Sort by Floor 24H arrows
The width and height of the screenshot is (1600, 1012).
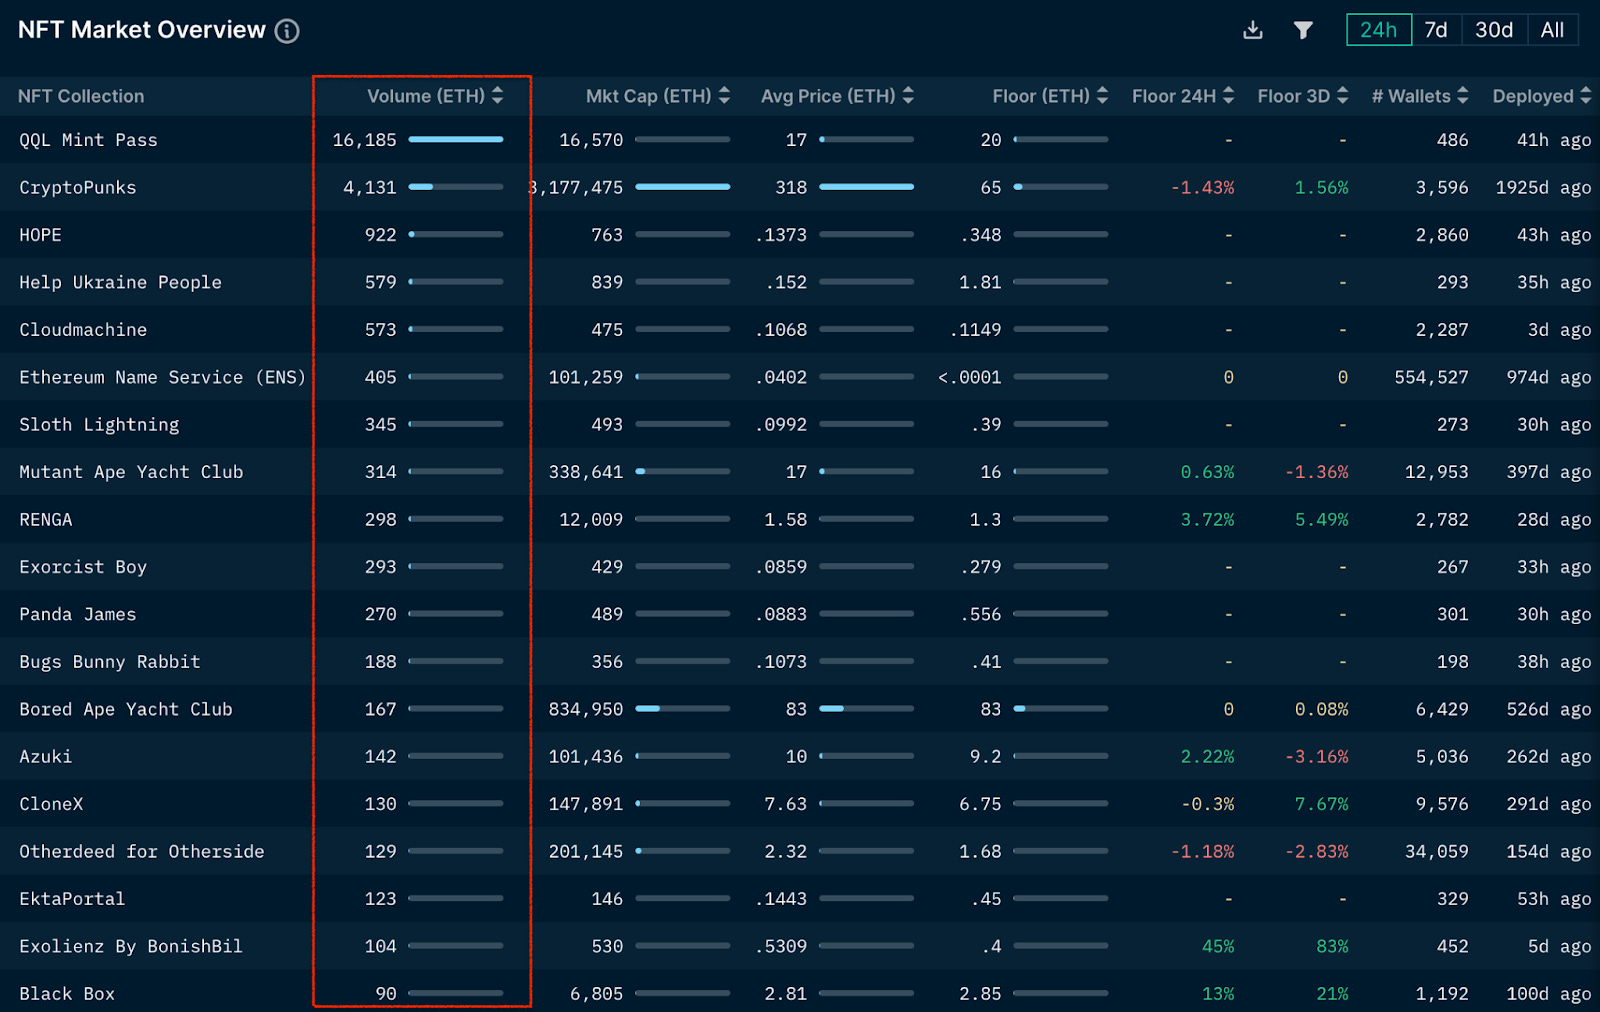coord(1228,96)
